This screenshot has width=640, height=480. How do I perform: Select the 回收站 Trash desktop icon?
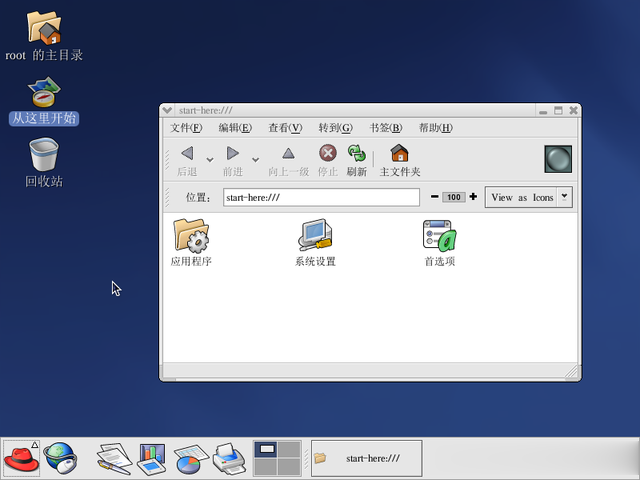coord(44,154)
